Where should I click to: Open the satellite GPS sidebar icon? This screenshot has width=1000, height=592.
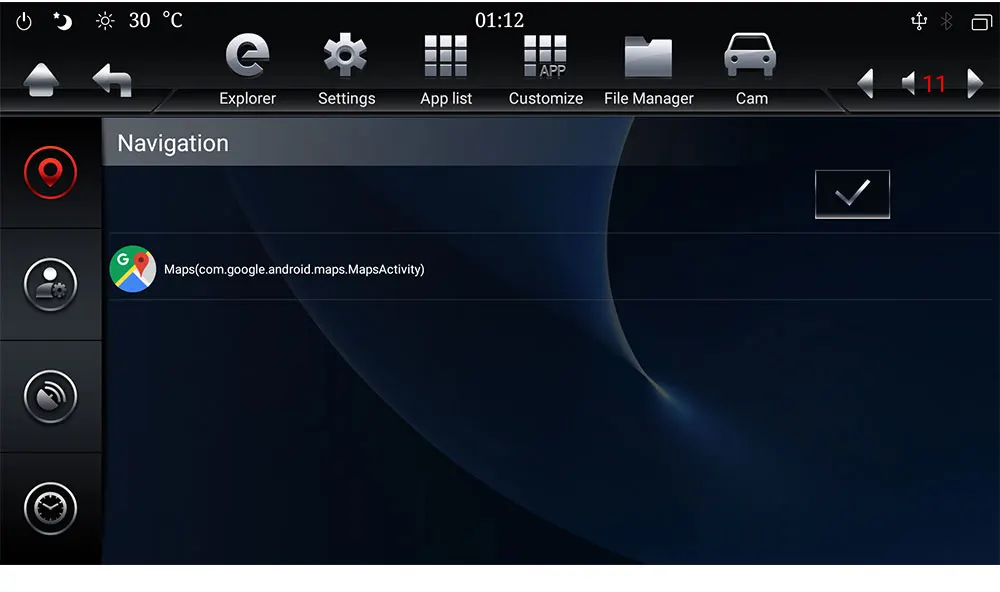coord(50,396)
